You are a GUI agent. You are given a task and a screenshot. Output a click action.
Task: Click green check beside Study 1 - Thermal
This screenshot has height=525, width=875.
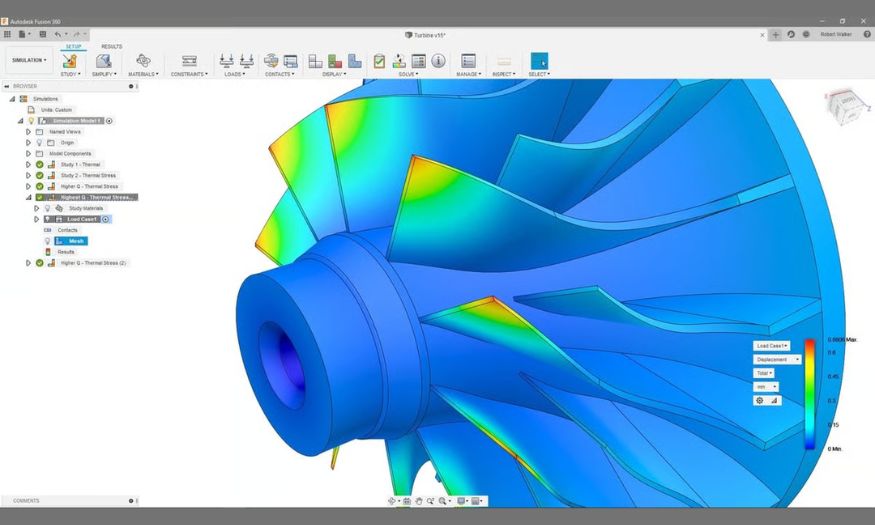[x=40, y=165]
